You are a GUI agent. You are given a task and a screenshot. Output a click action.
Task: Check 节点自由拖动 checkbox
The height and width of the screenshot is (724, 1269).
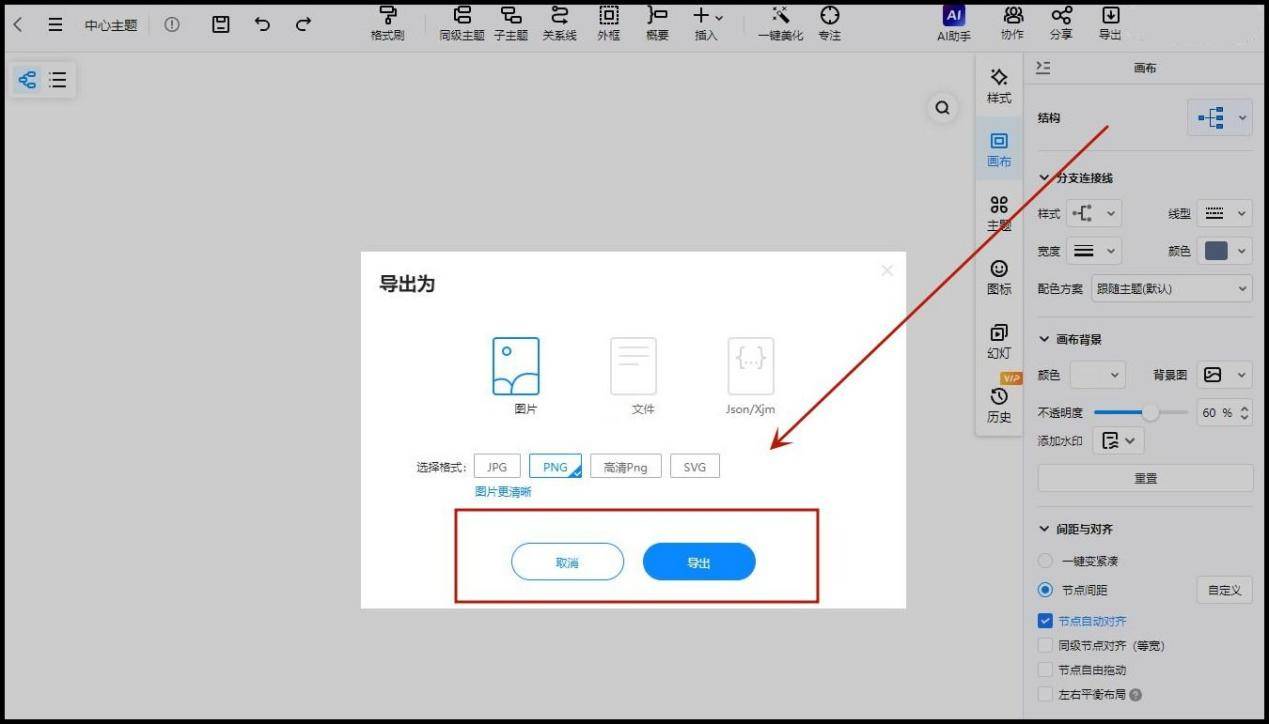point(1046,670)
